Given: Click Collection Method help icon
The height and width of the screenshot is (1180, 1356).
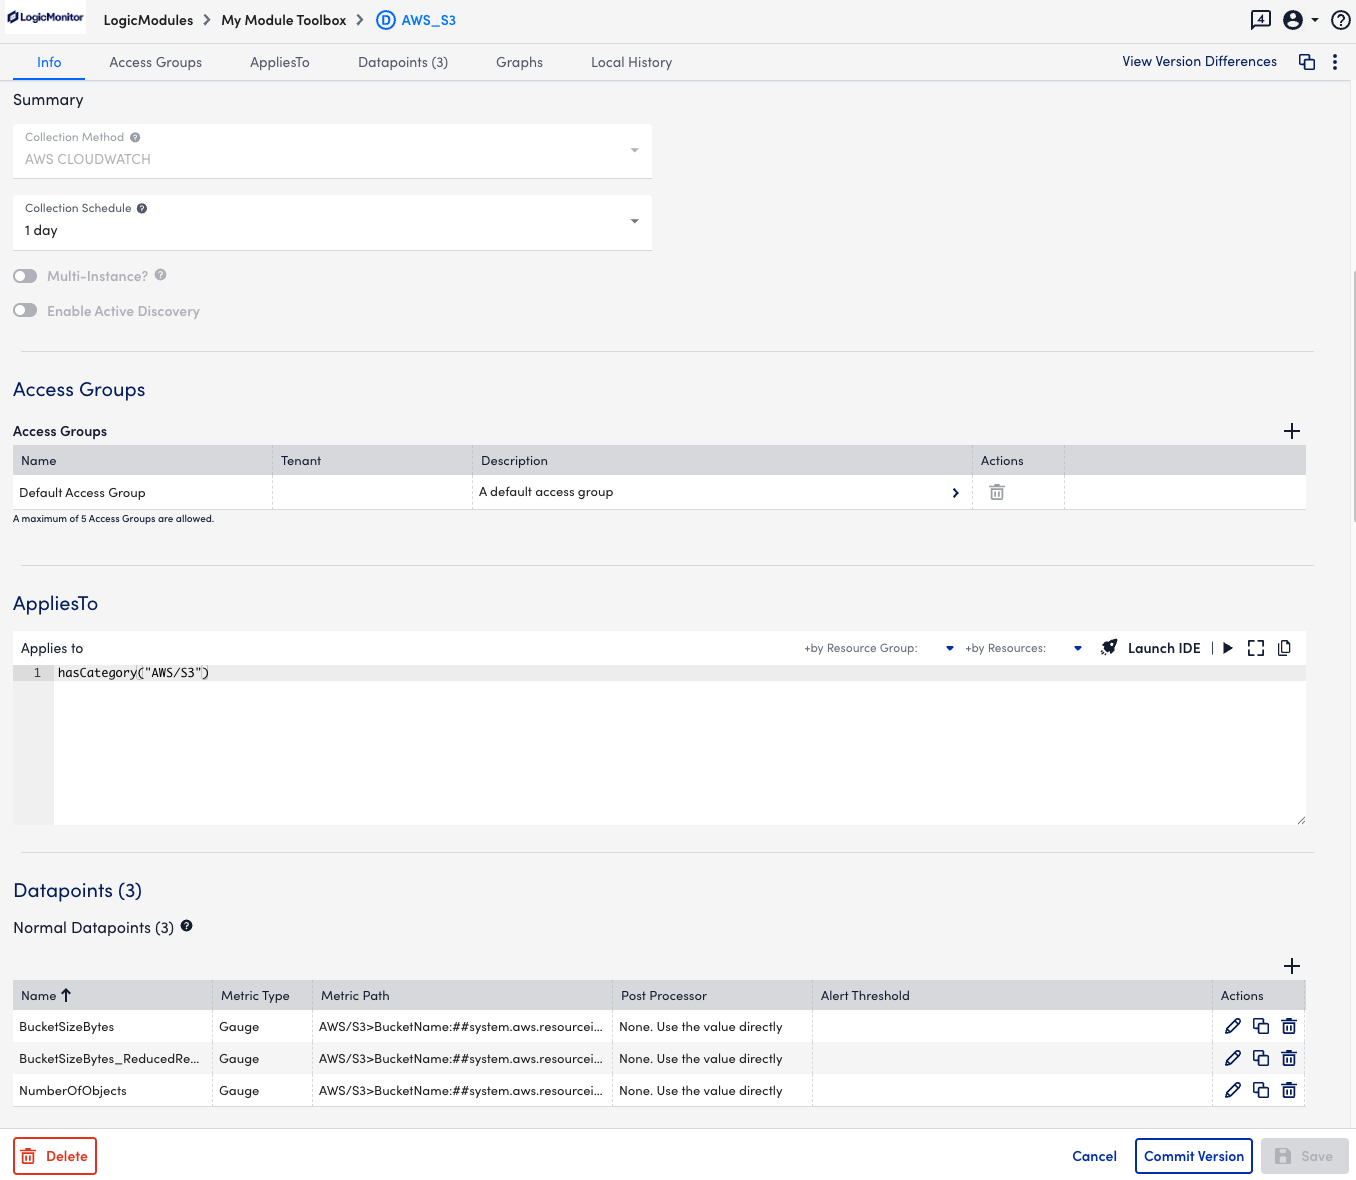Looking at the screenshot, I should pos(135,137).
